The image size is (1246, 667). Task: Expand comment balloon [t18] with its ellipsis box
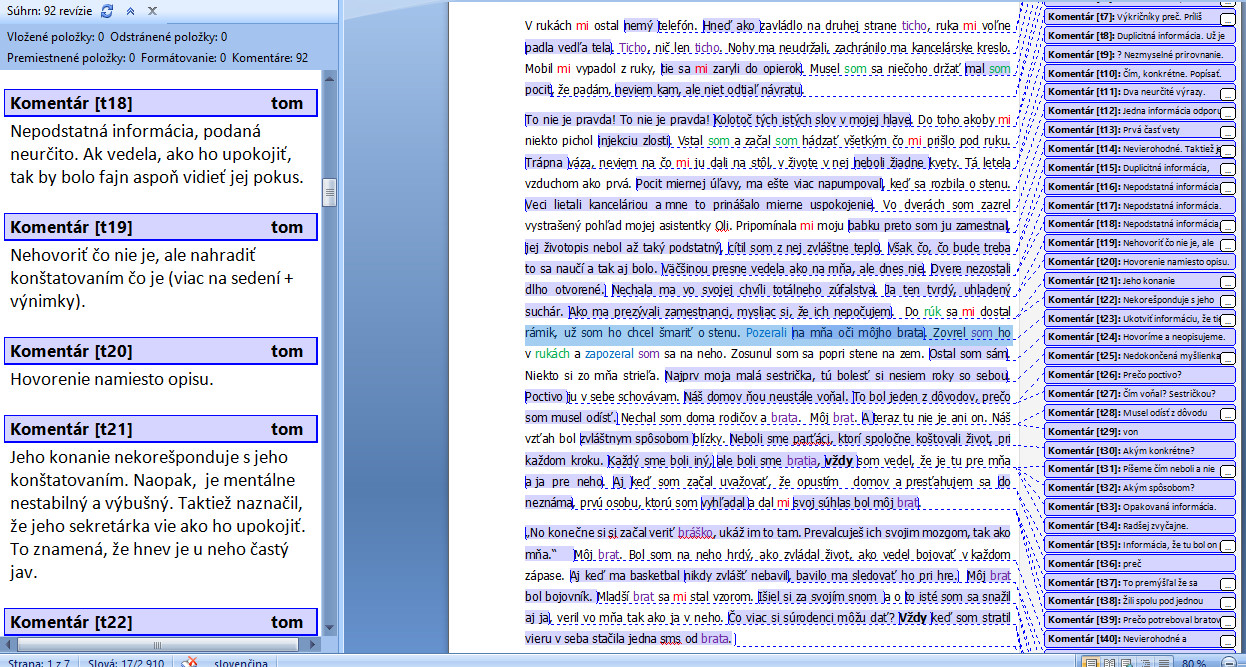pyautogui.click(x=1227, y=227)
